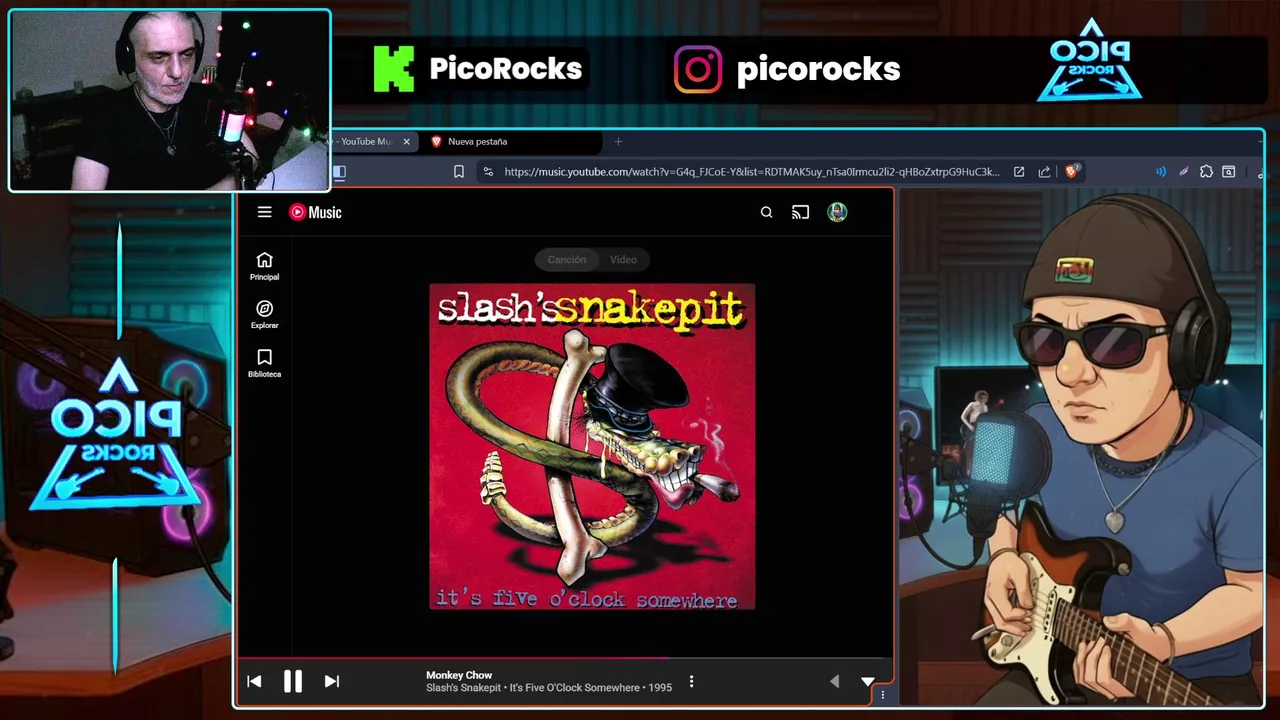Open the three-dot overlay menu at player corner

pyautogui.click(x=882, y=695)
